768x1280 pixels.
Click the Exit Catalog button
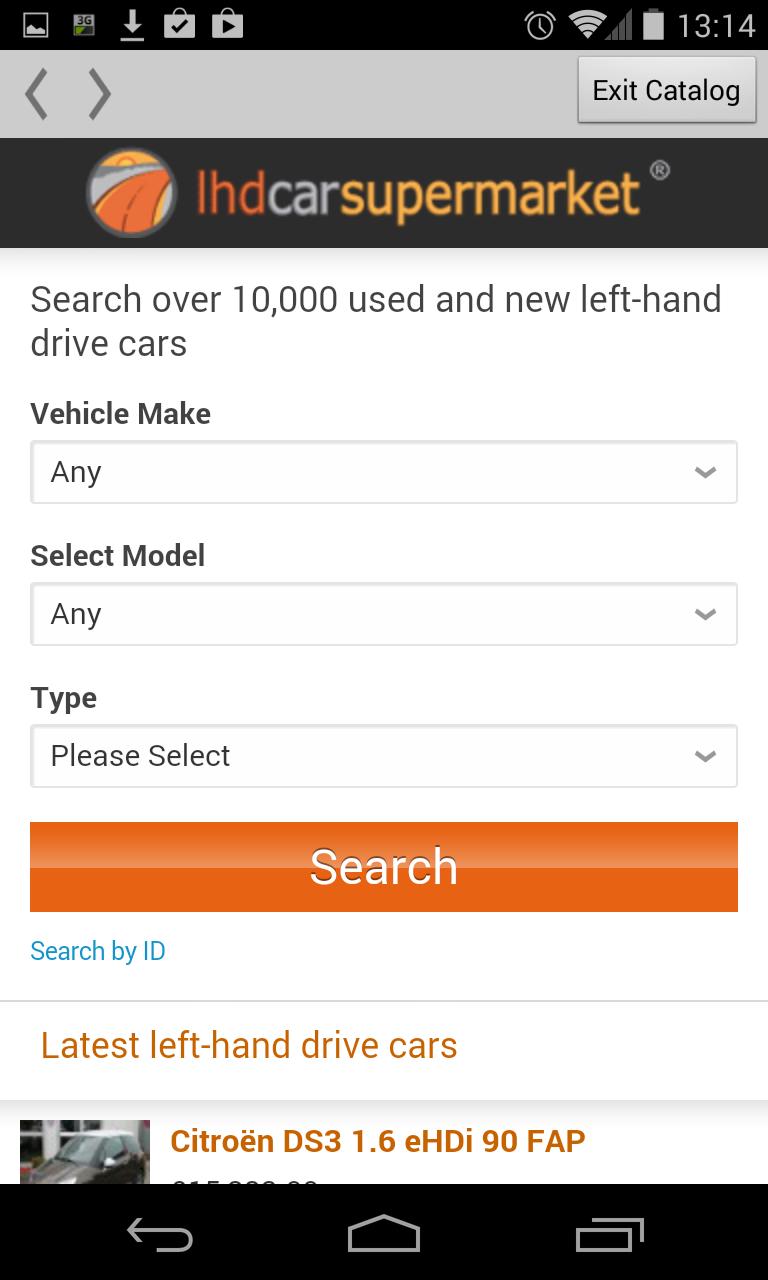point(666,91)
